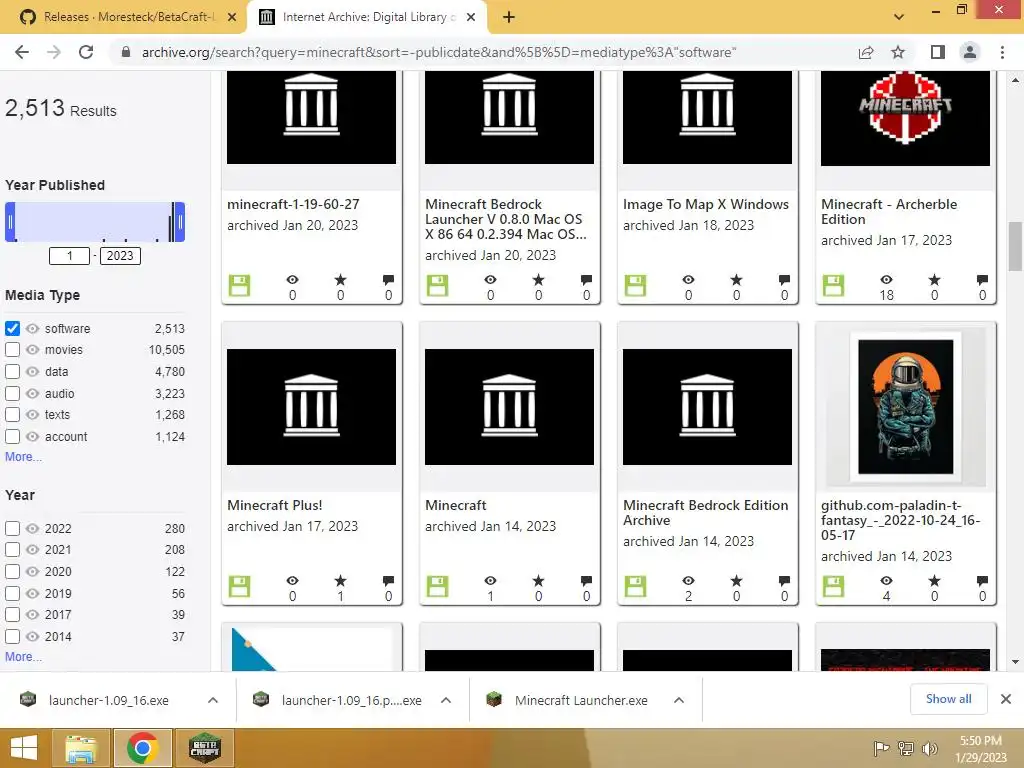Click favorites star on Minecraft Bedrock Launcher card
The width and height of the screenshot is (1024, 768).
point(538,280)
